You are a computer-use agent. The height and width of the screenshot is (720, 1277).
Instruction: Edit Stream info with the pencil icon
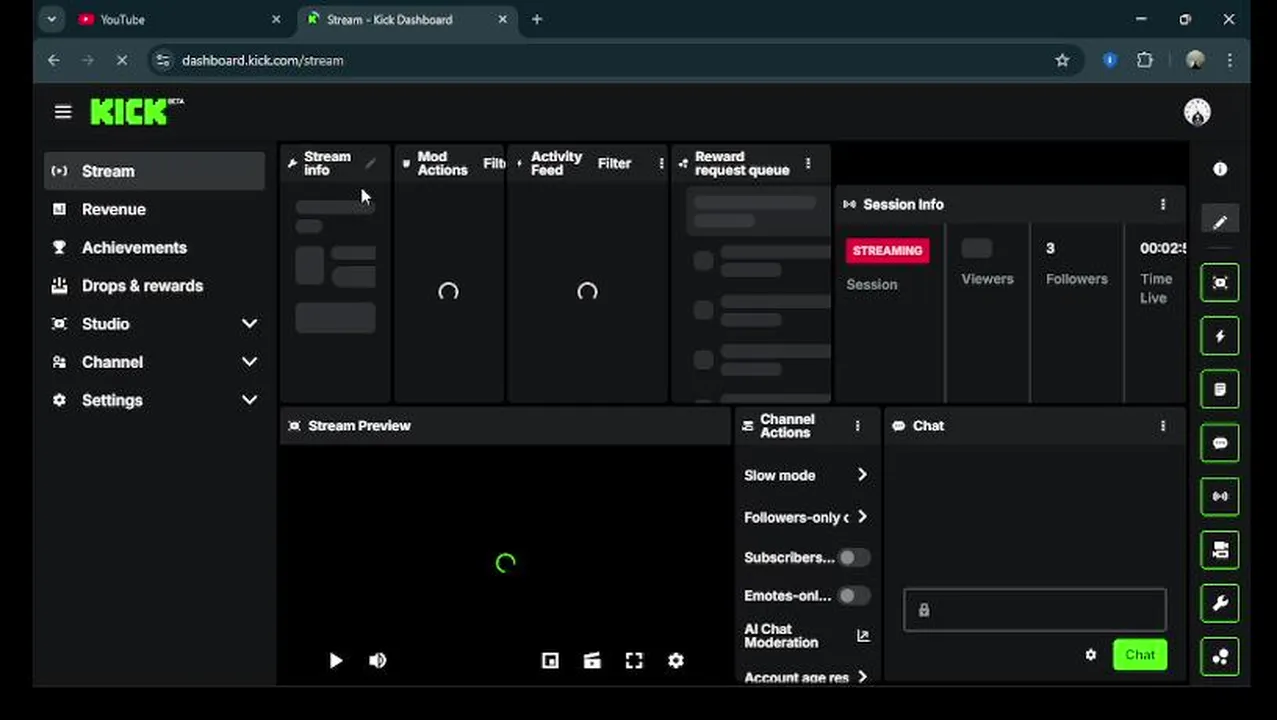click(370, 163)
